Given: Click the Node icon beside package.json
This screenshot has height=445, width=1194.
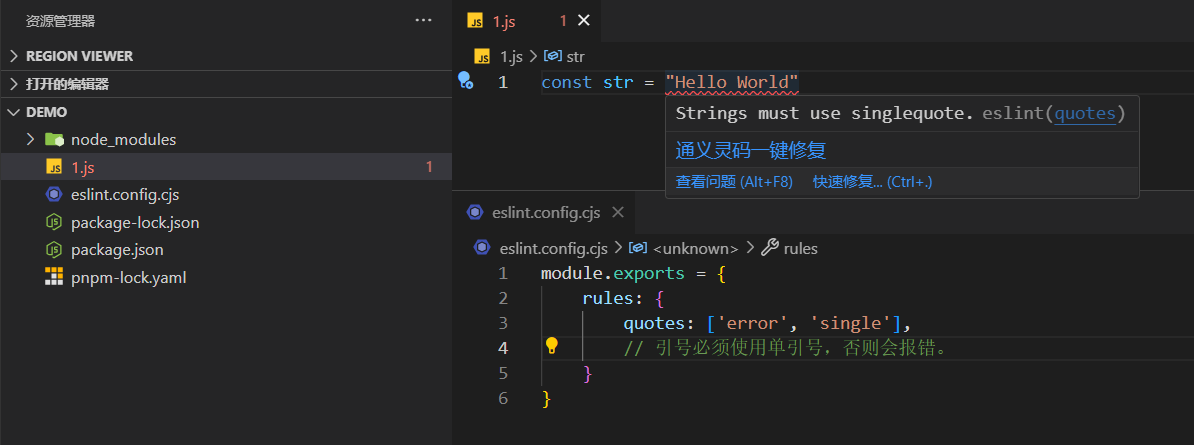Looking at the screenshot, I should pyautogui.click(x=54, y=250).
